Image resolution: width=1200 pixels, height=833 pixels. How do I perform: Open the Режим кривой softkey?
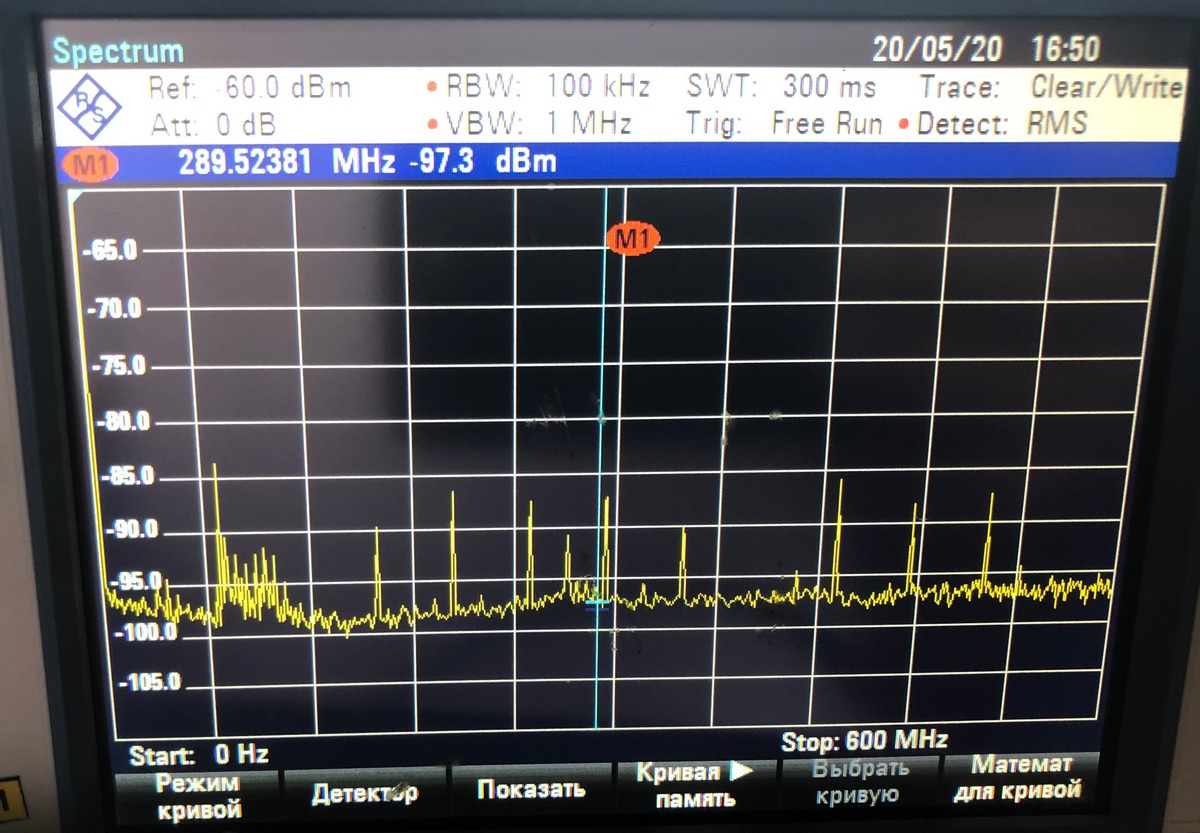point(199,796)
